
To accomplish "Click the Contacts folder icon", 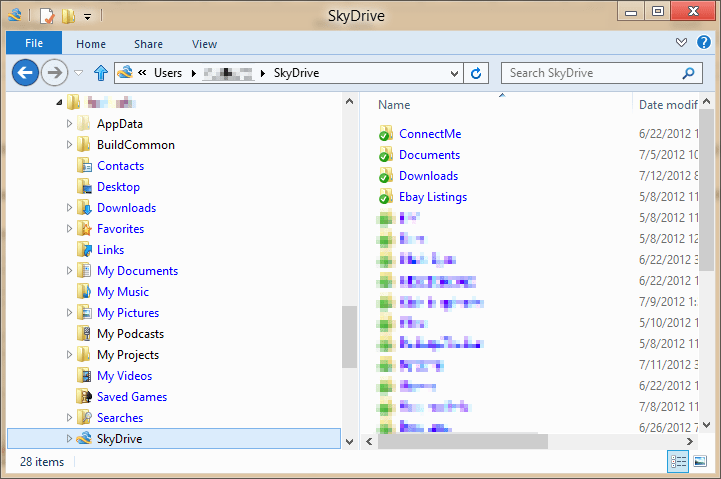I will (84, 165).
